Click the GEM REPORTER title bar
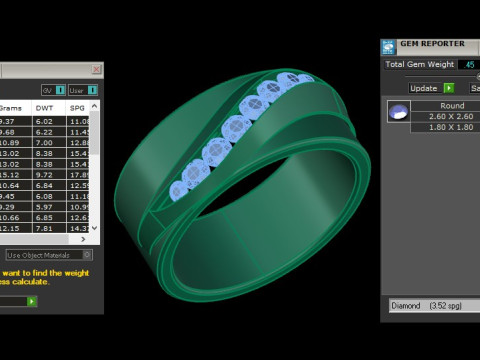The image size is (480, 360). 437,47
